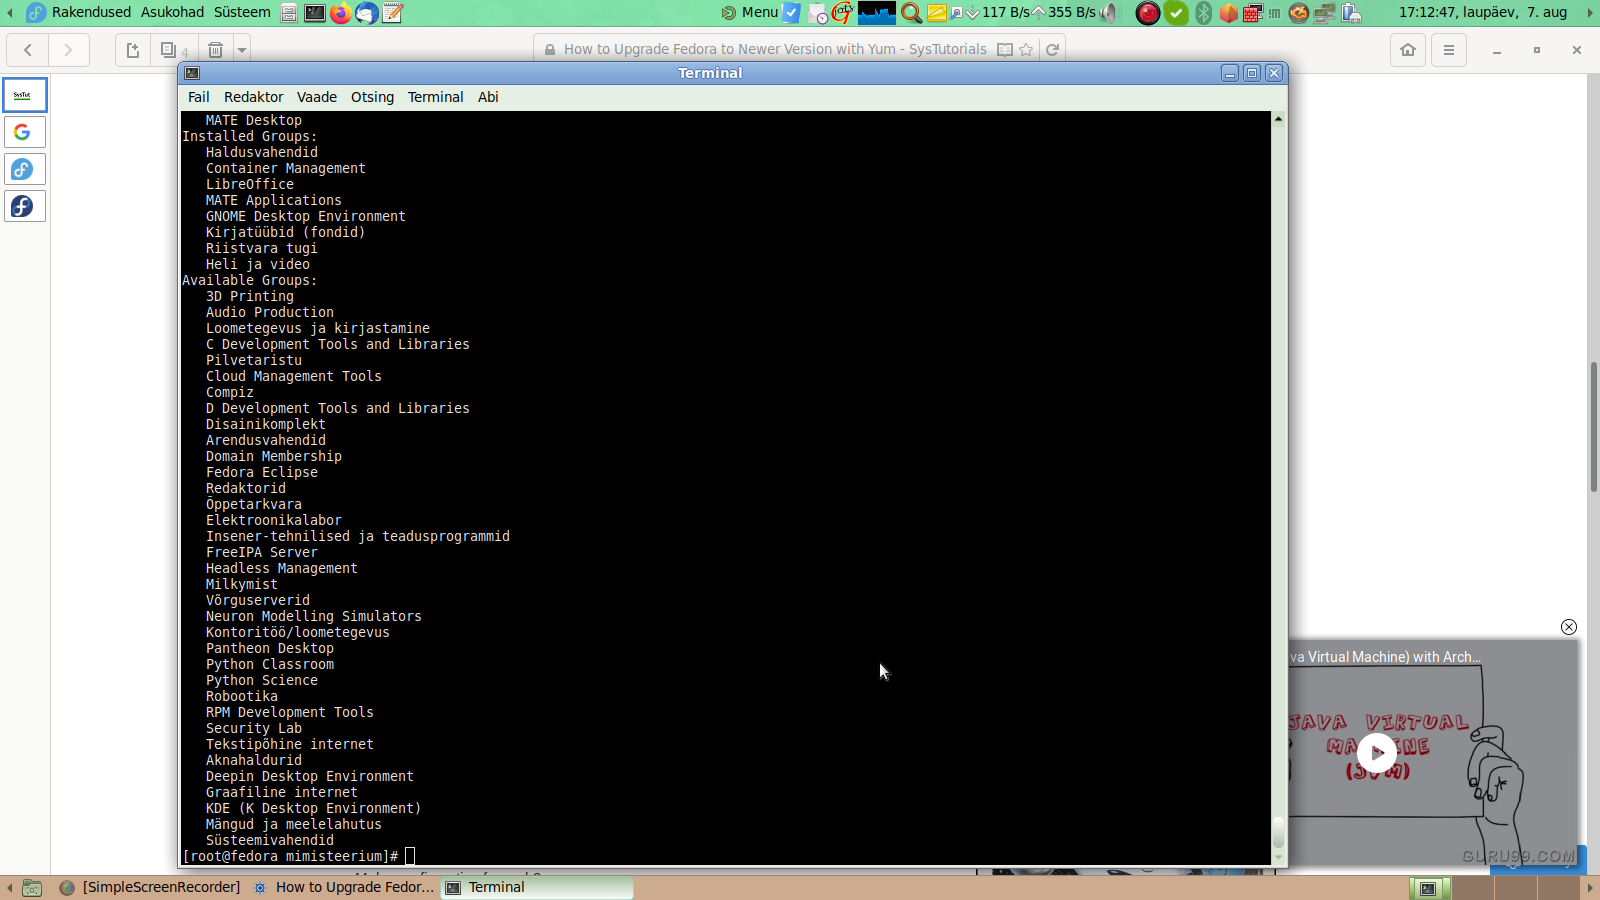
Task: Click the green checkmark tray icon
Action: [x=1176, y=13]
